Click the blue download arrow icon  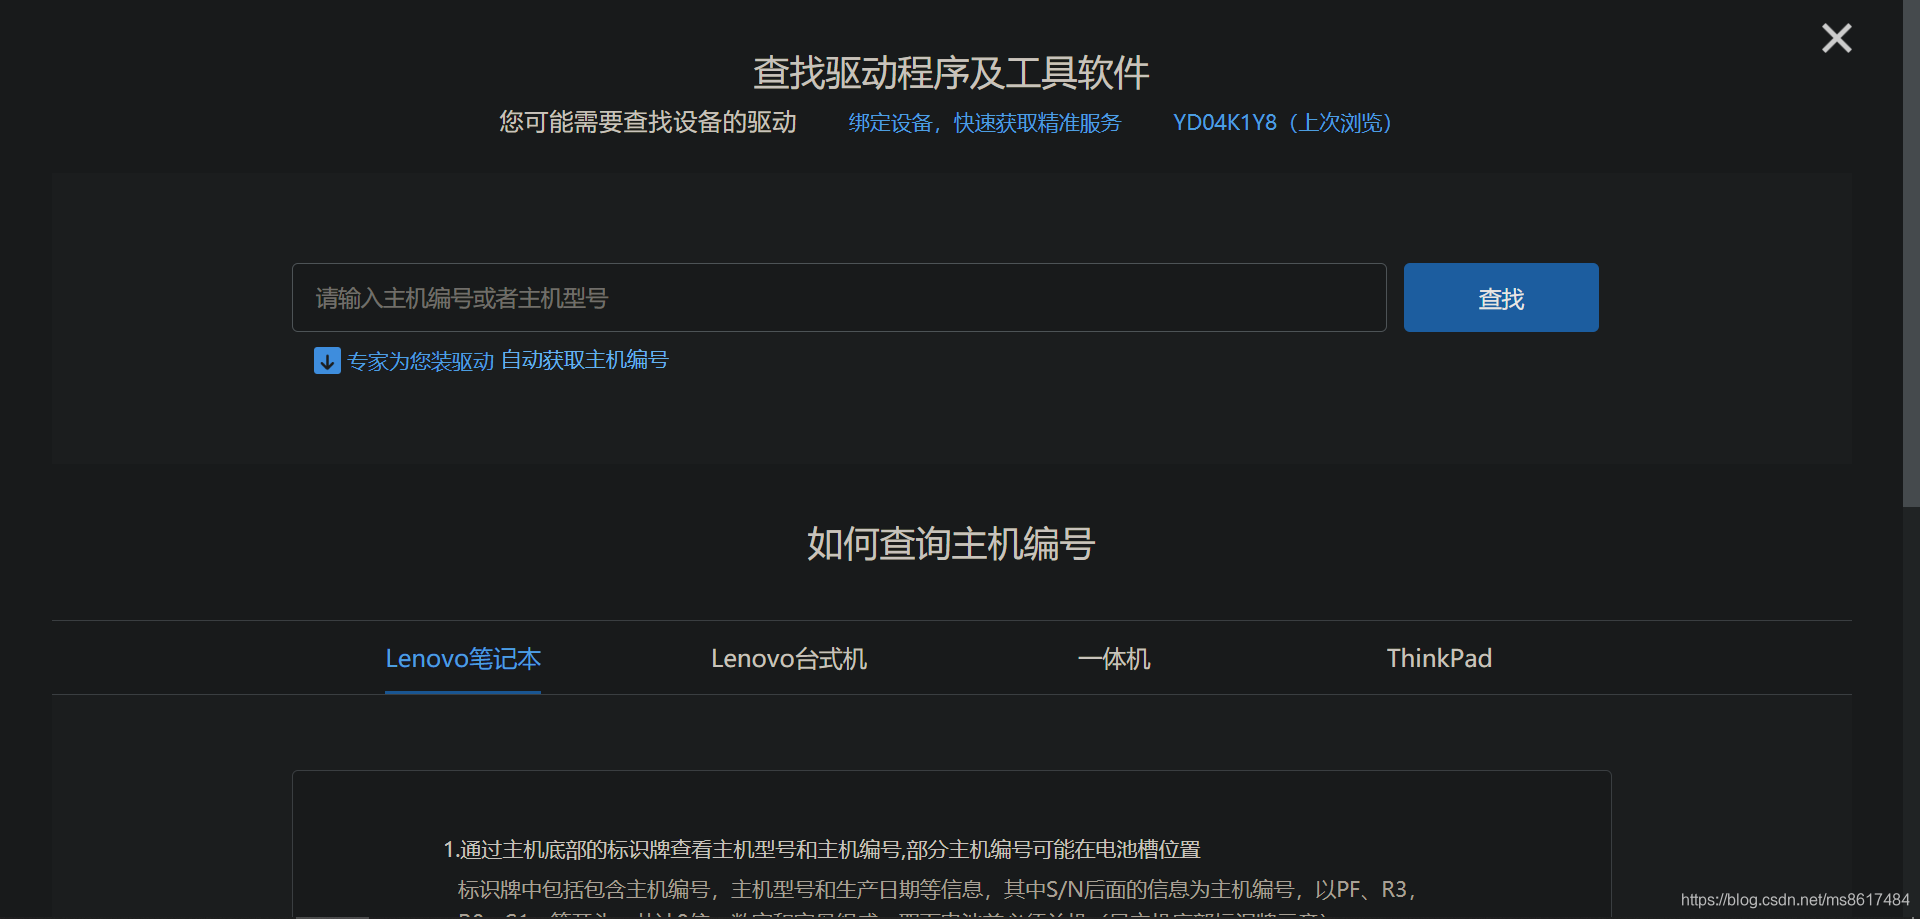tap(327, 361)
